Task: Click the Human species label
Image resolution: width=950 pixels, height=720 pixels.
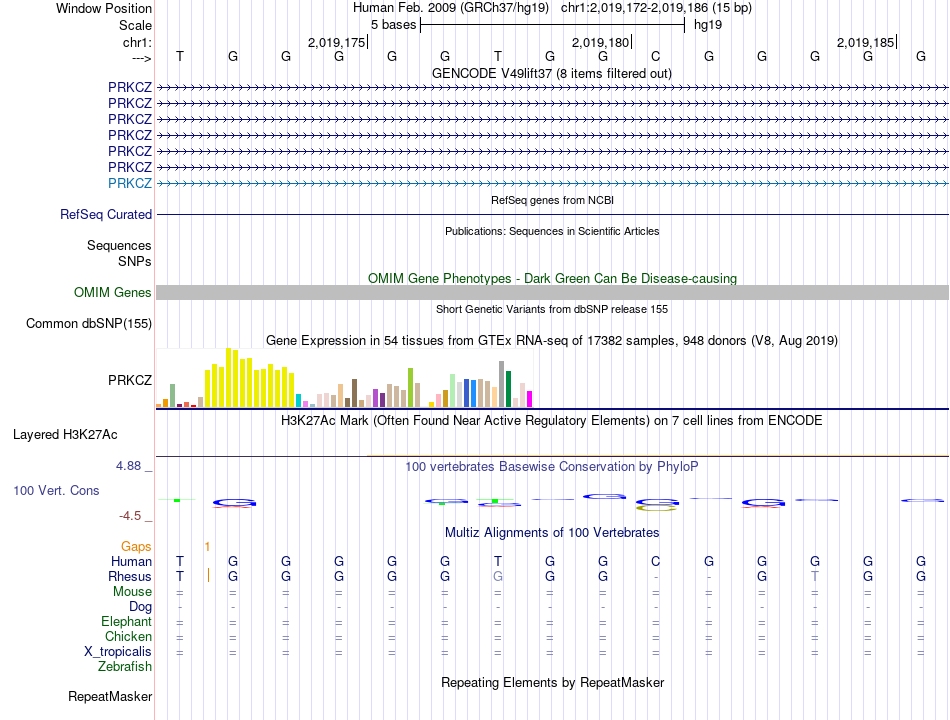Action: click(x=131, y=561)
